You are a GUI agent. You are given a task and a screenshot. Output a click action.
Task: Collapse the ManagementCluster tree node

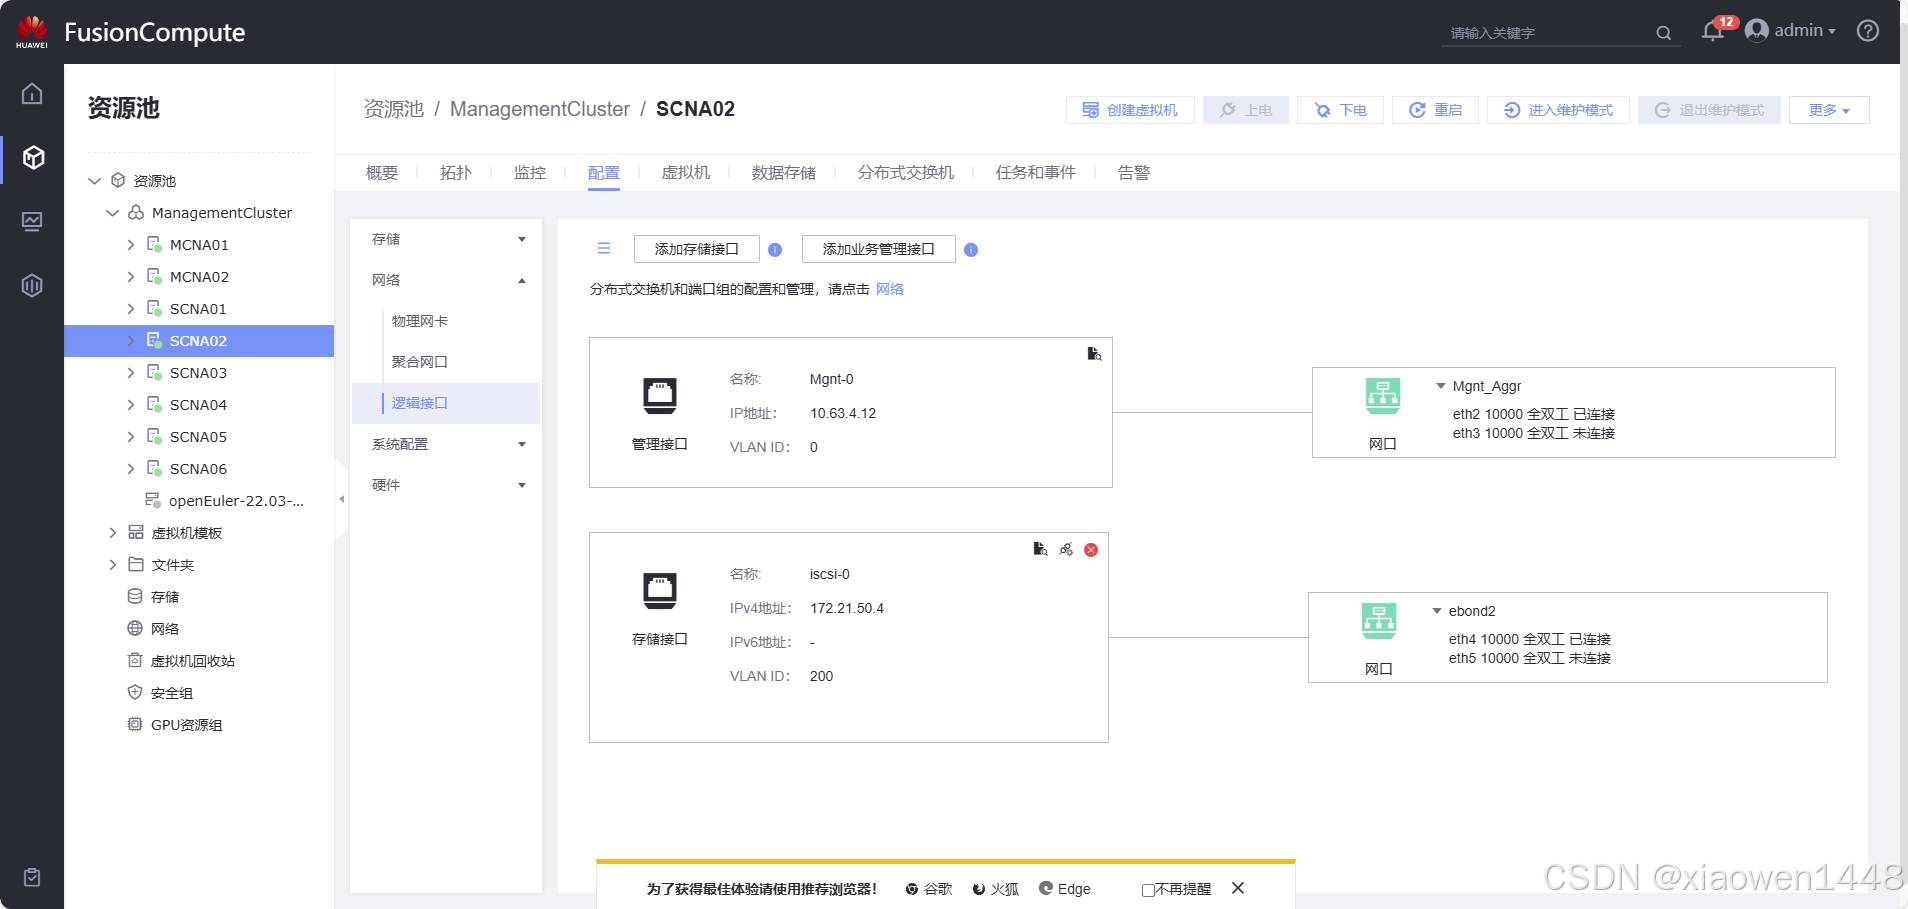pos(113,213)
